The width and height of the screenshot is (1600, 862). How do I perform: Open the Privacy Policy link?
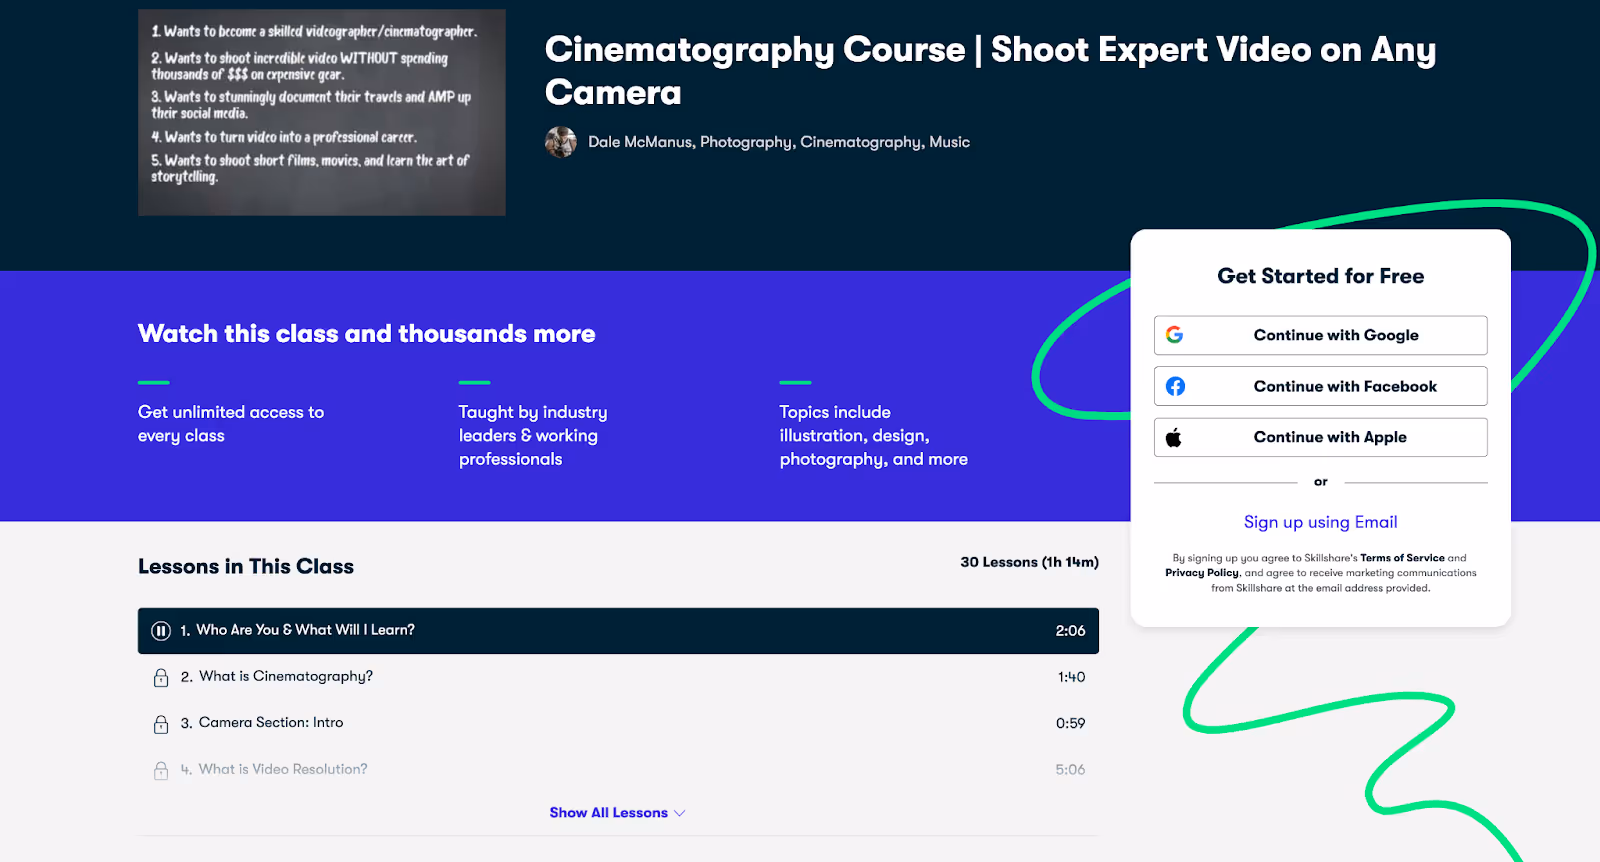[x=1201, y=573]
